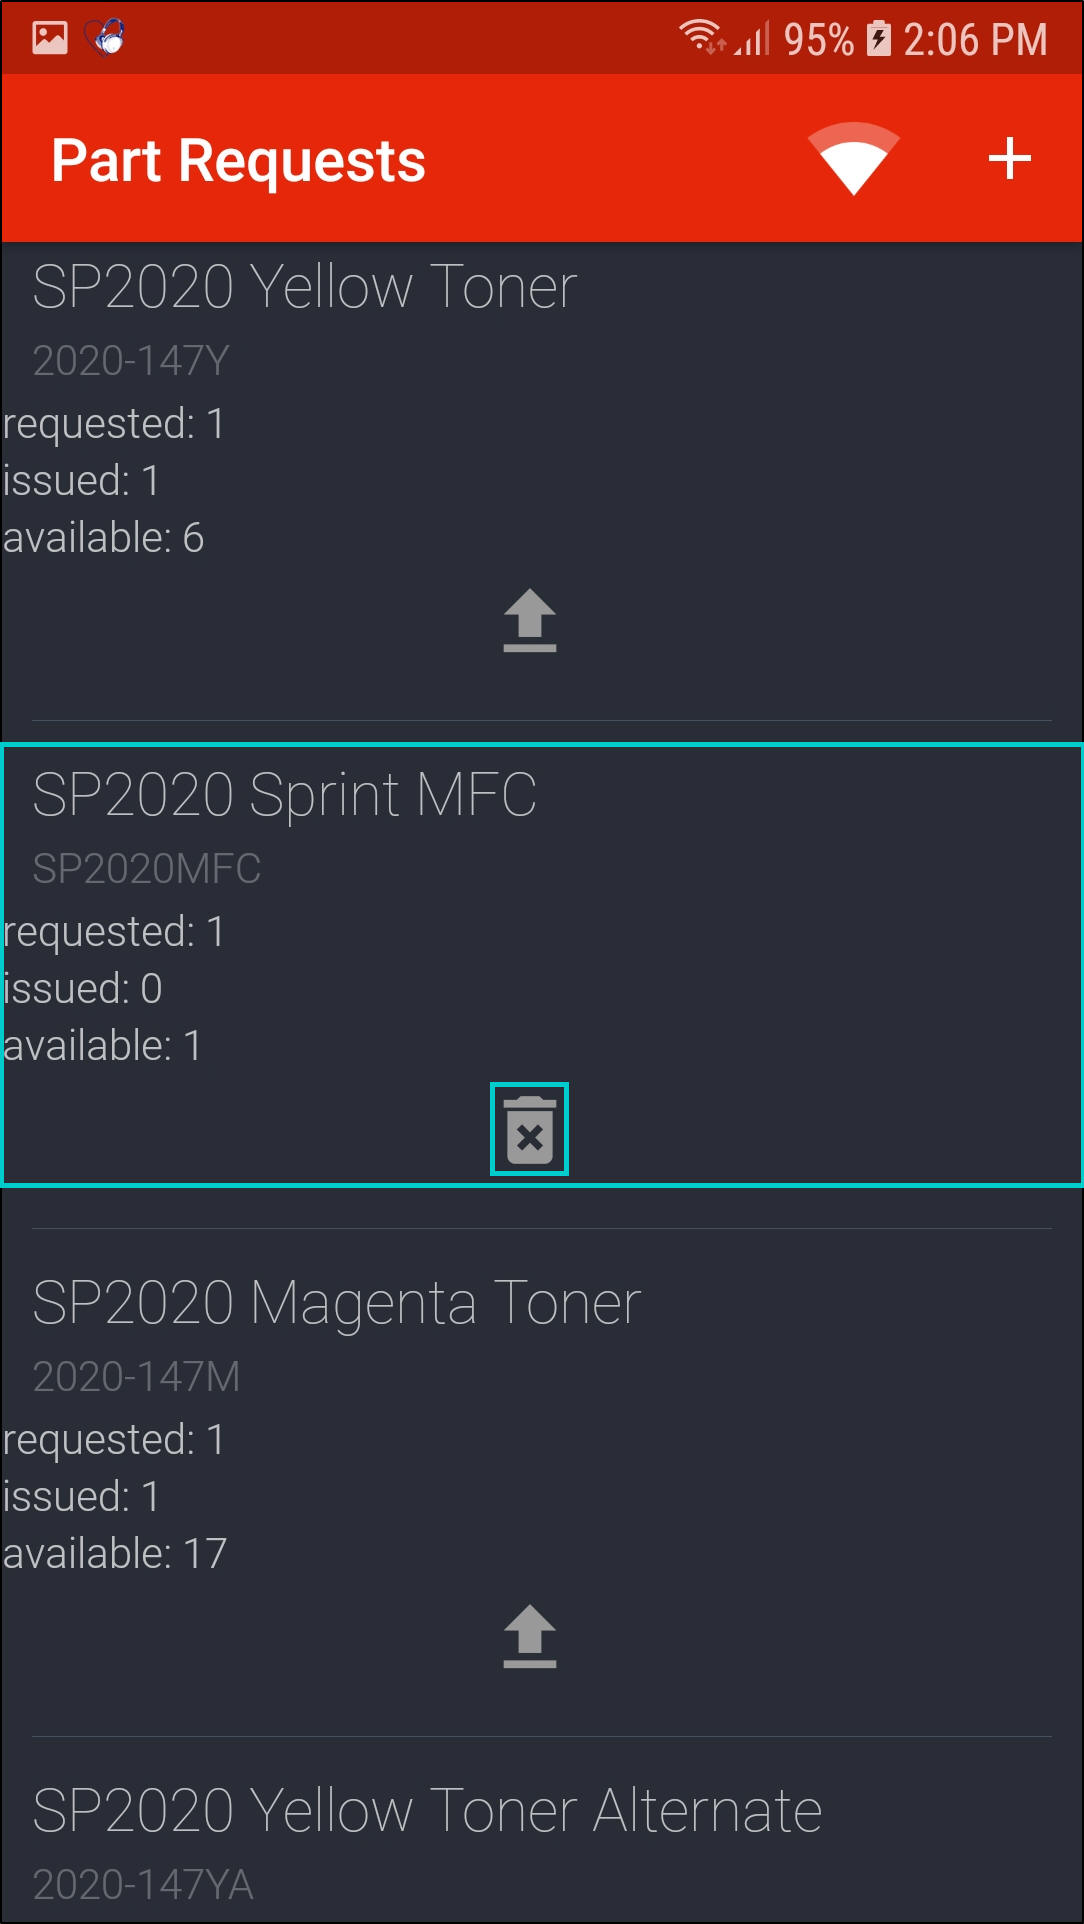
Task: Open the SP2020 Magenta Toner item
Action: click(337, 1303)
